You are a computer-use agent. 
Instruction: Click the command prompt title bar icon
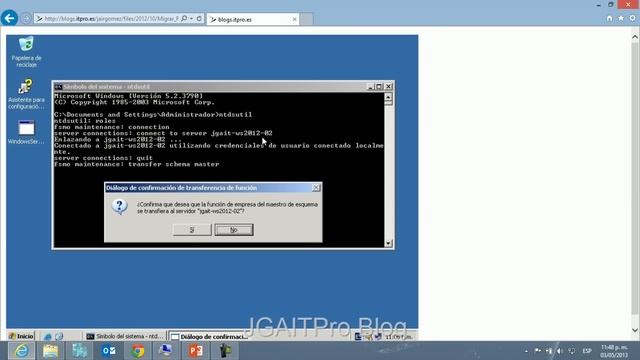point(58,87)
